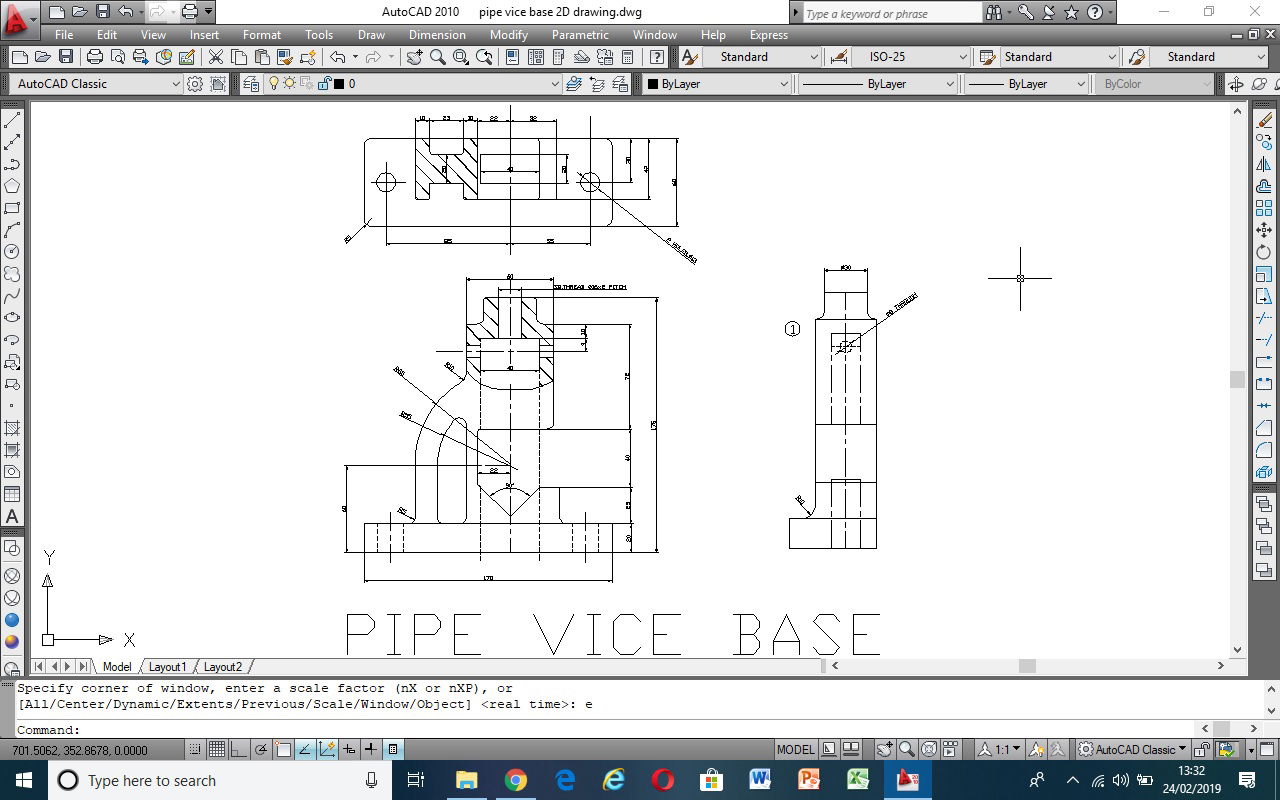This screenshot has width=1280, height=800.
Task: Select the Multiline Text tool
Action: pyautogui.click(x=13, y=517)
